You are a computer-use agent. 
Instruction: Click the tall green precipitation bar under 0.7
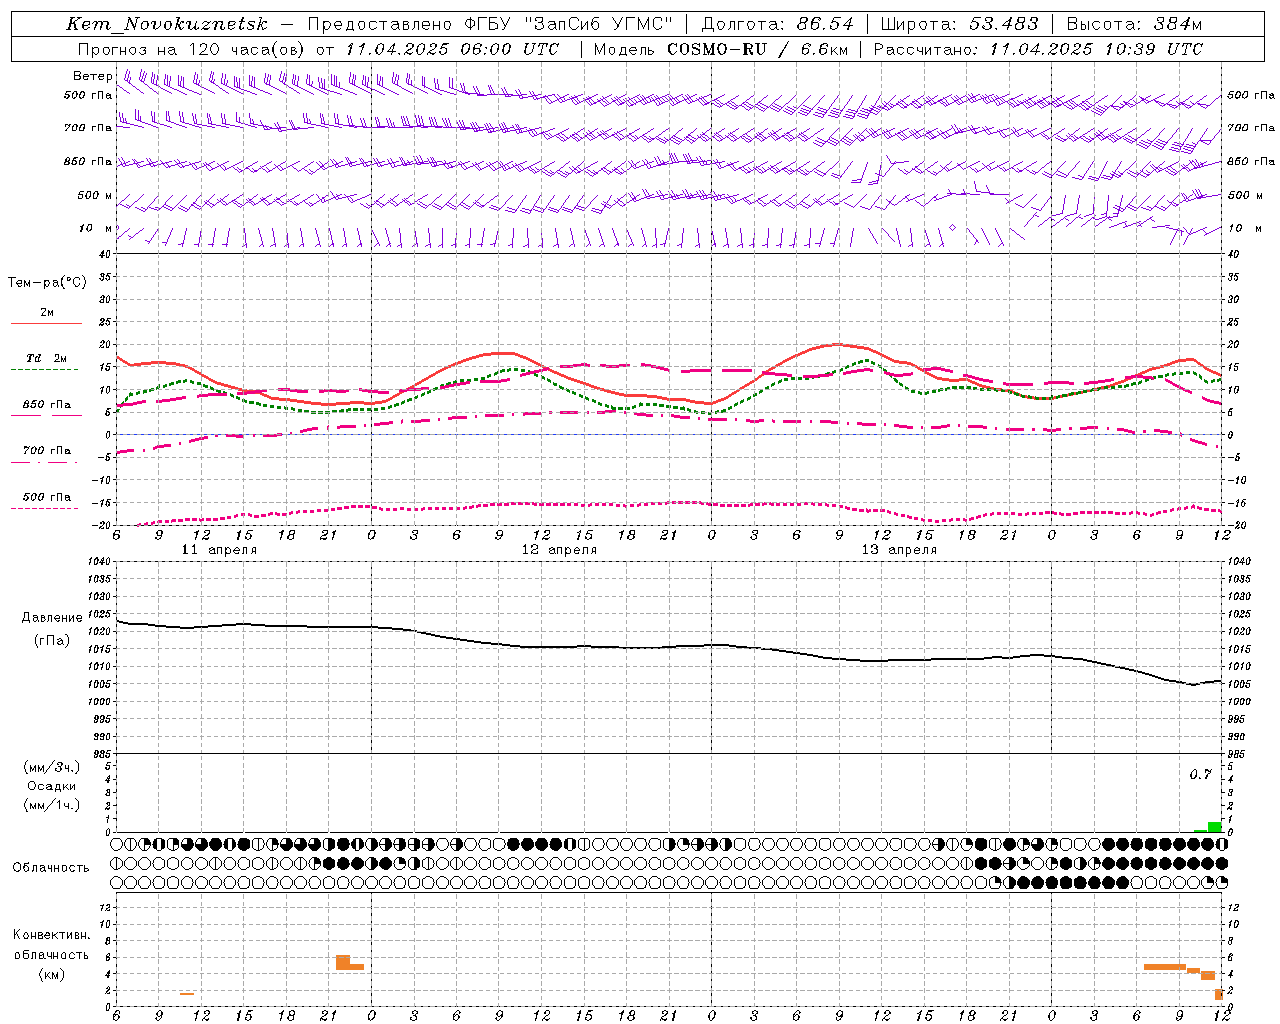(x=1214, y=827)
